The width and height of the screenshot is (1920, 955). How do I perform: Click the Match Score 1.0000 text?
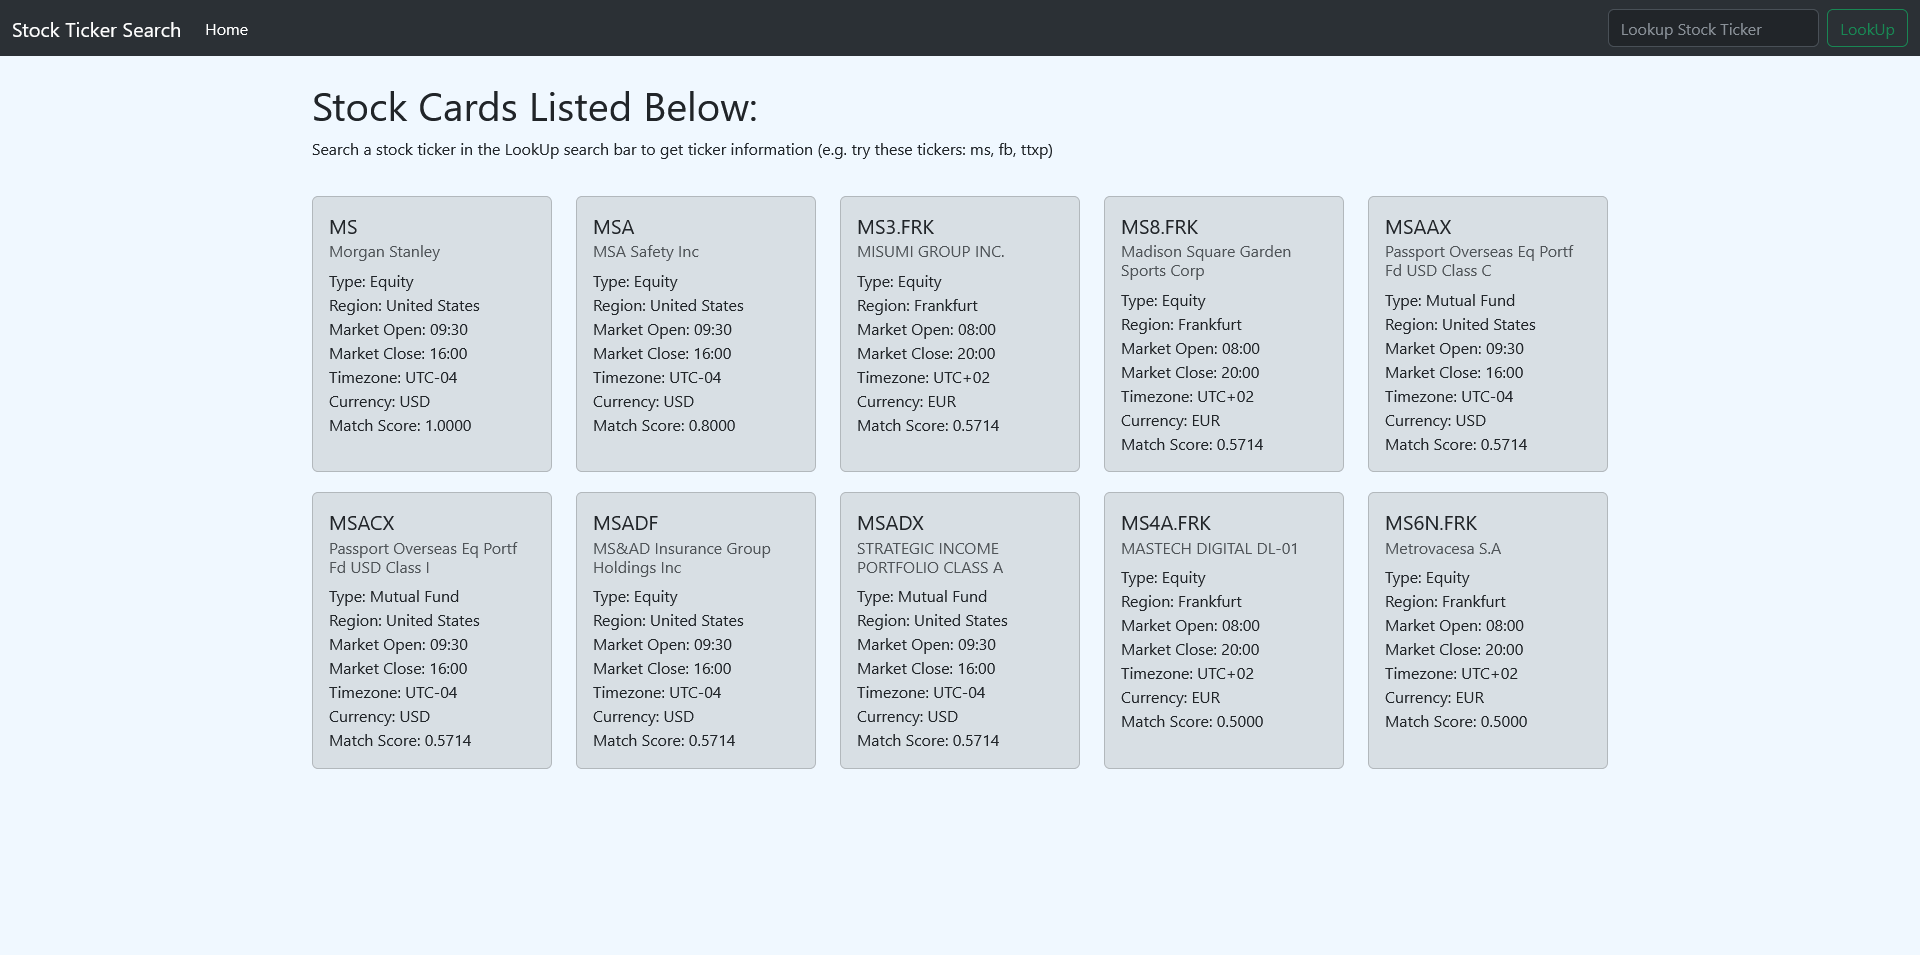coord(400,426)
